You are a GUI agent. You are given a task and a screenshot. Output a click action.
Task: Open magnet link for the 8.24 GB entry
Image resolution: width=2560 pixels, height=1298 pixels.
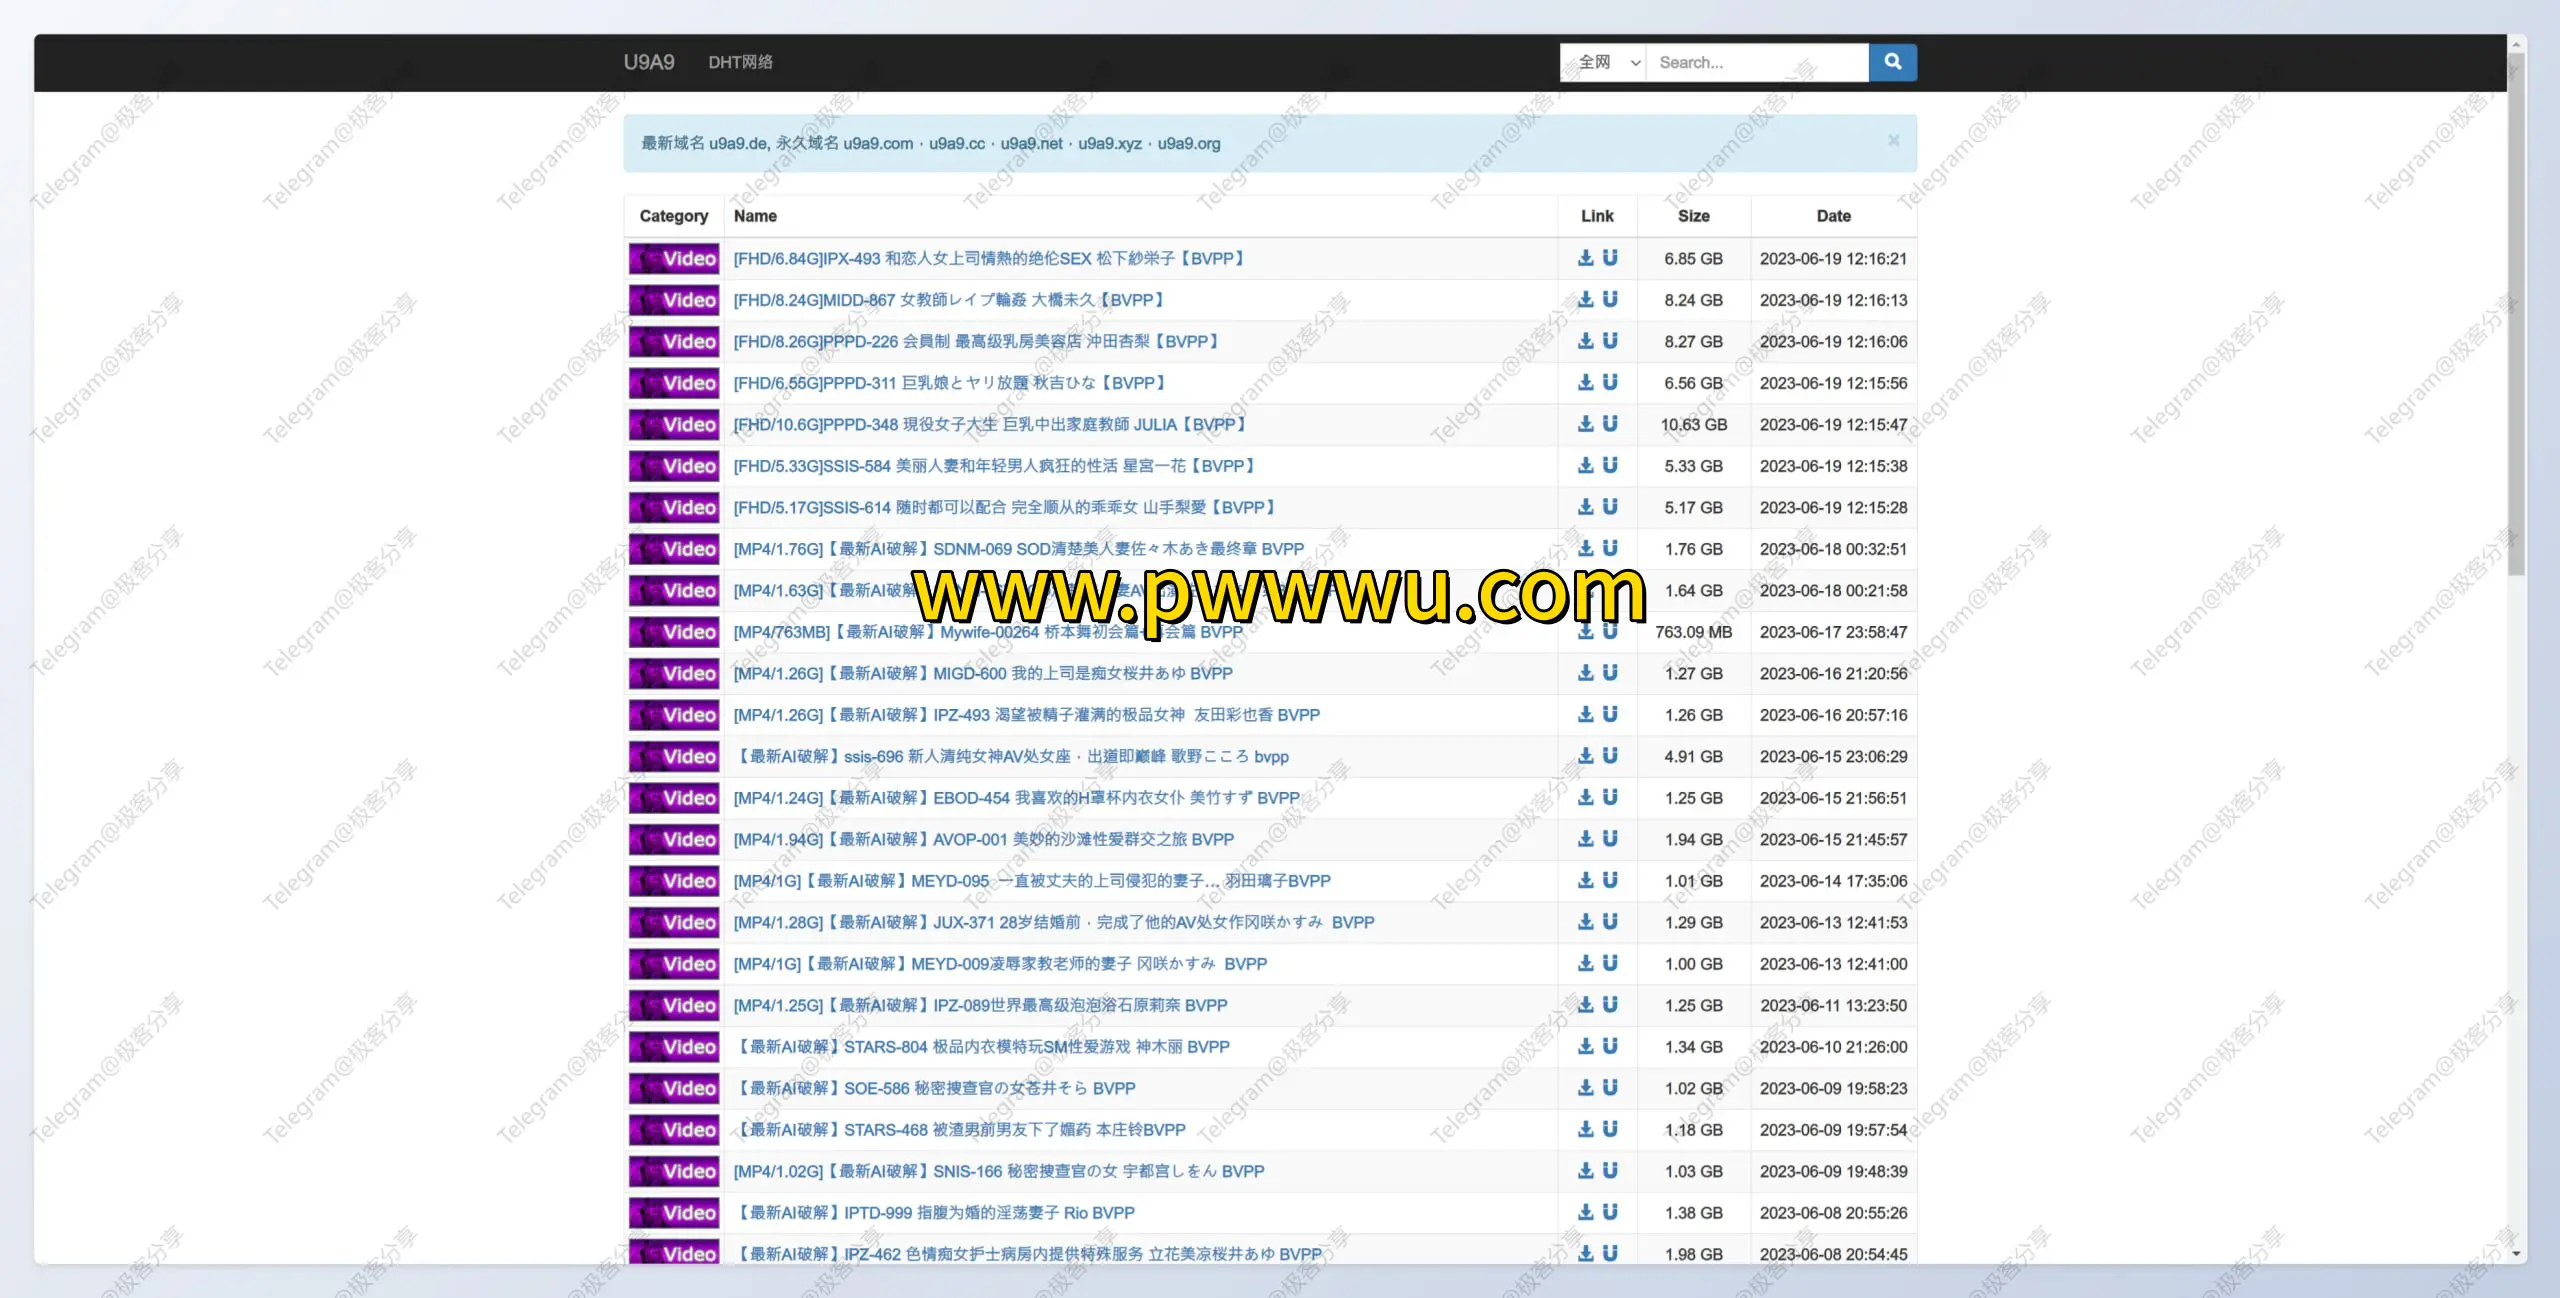[x=1610, y=299]
